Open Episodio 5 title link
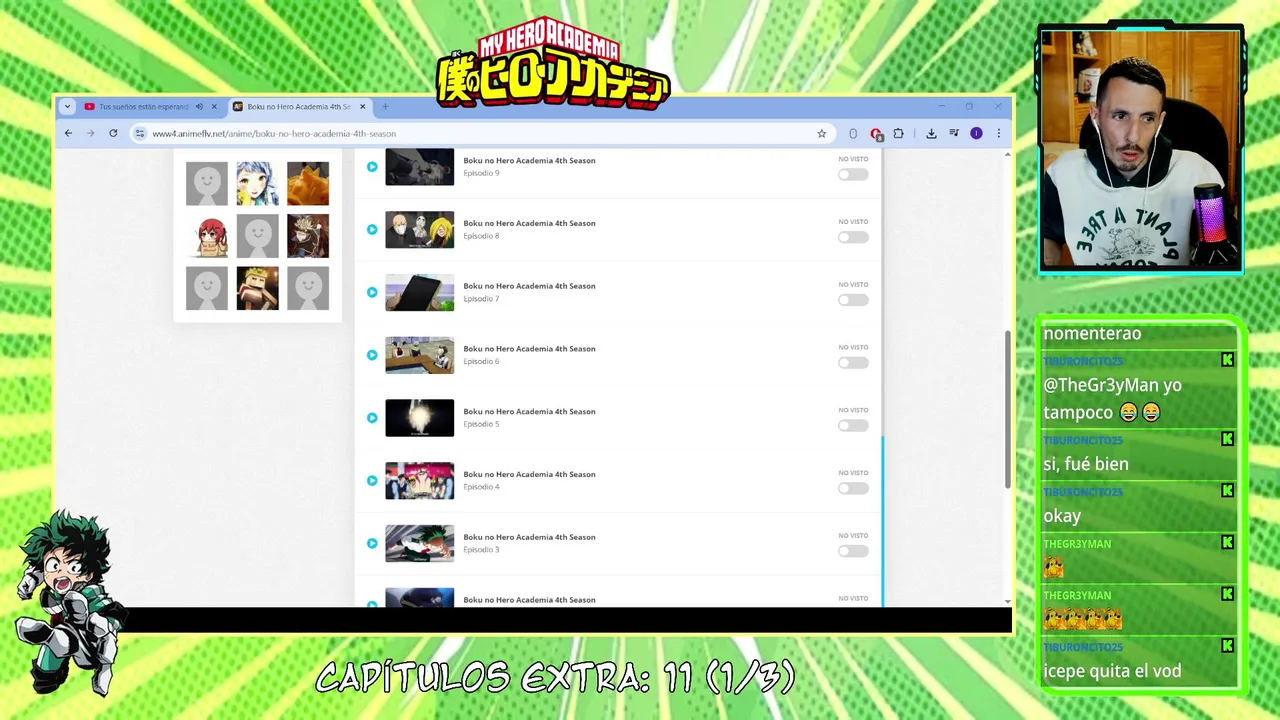1280x720 pixels. point(529,411)
